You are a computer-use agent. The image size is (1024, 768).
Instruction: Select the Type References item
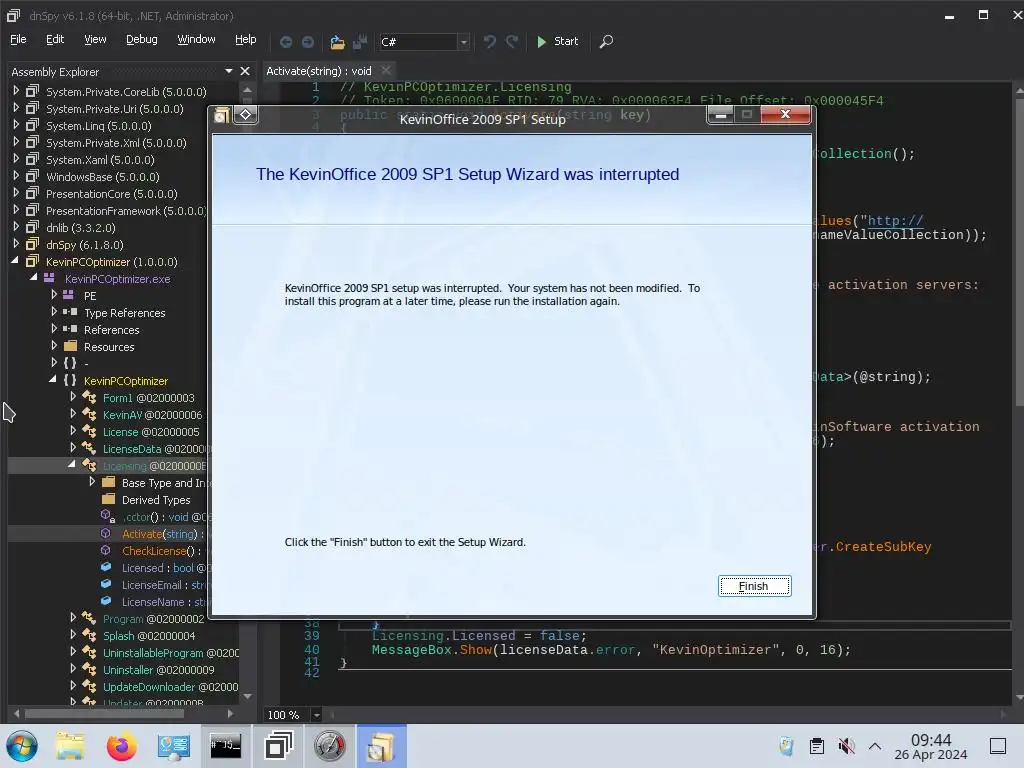click(125, 313)
